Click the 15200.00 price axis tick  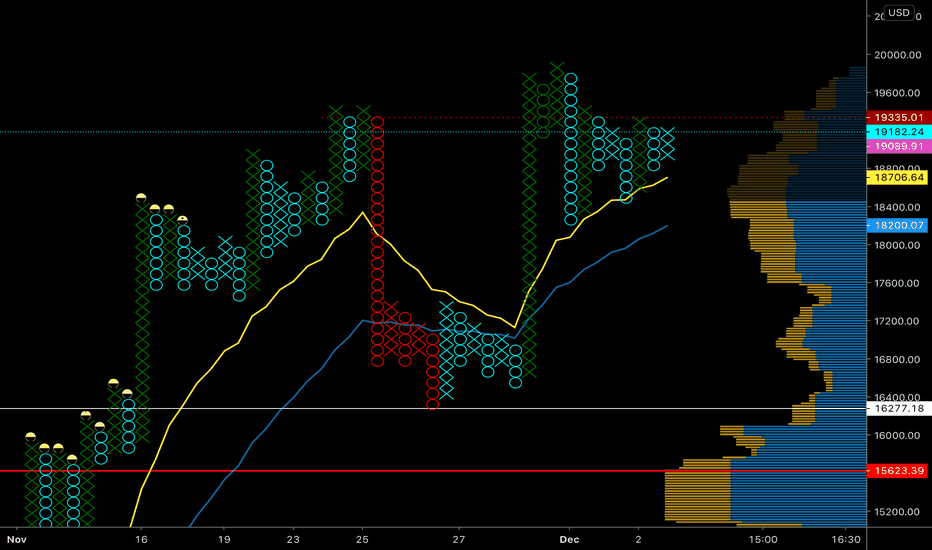897,511
